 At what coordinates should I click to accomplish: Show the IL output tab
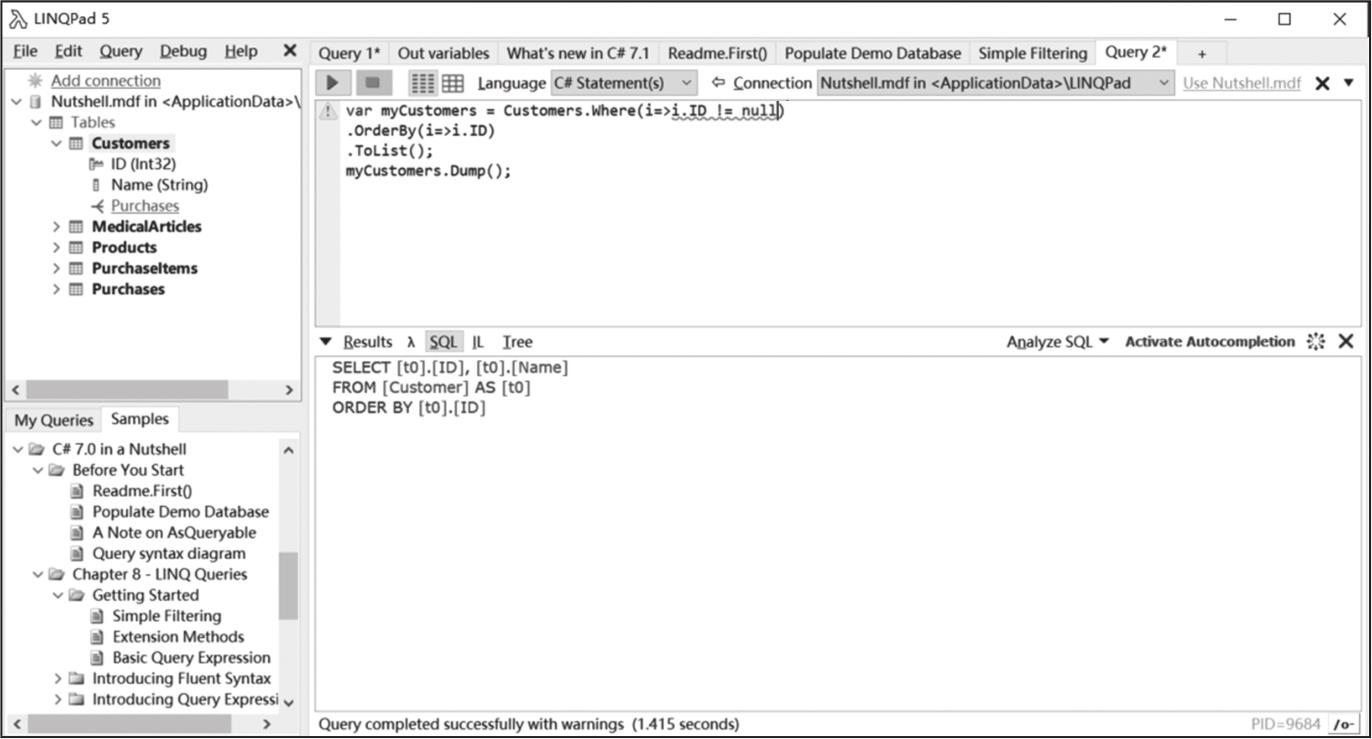478,342
